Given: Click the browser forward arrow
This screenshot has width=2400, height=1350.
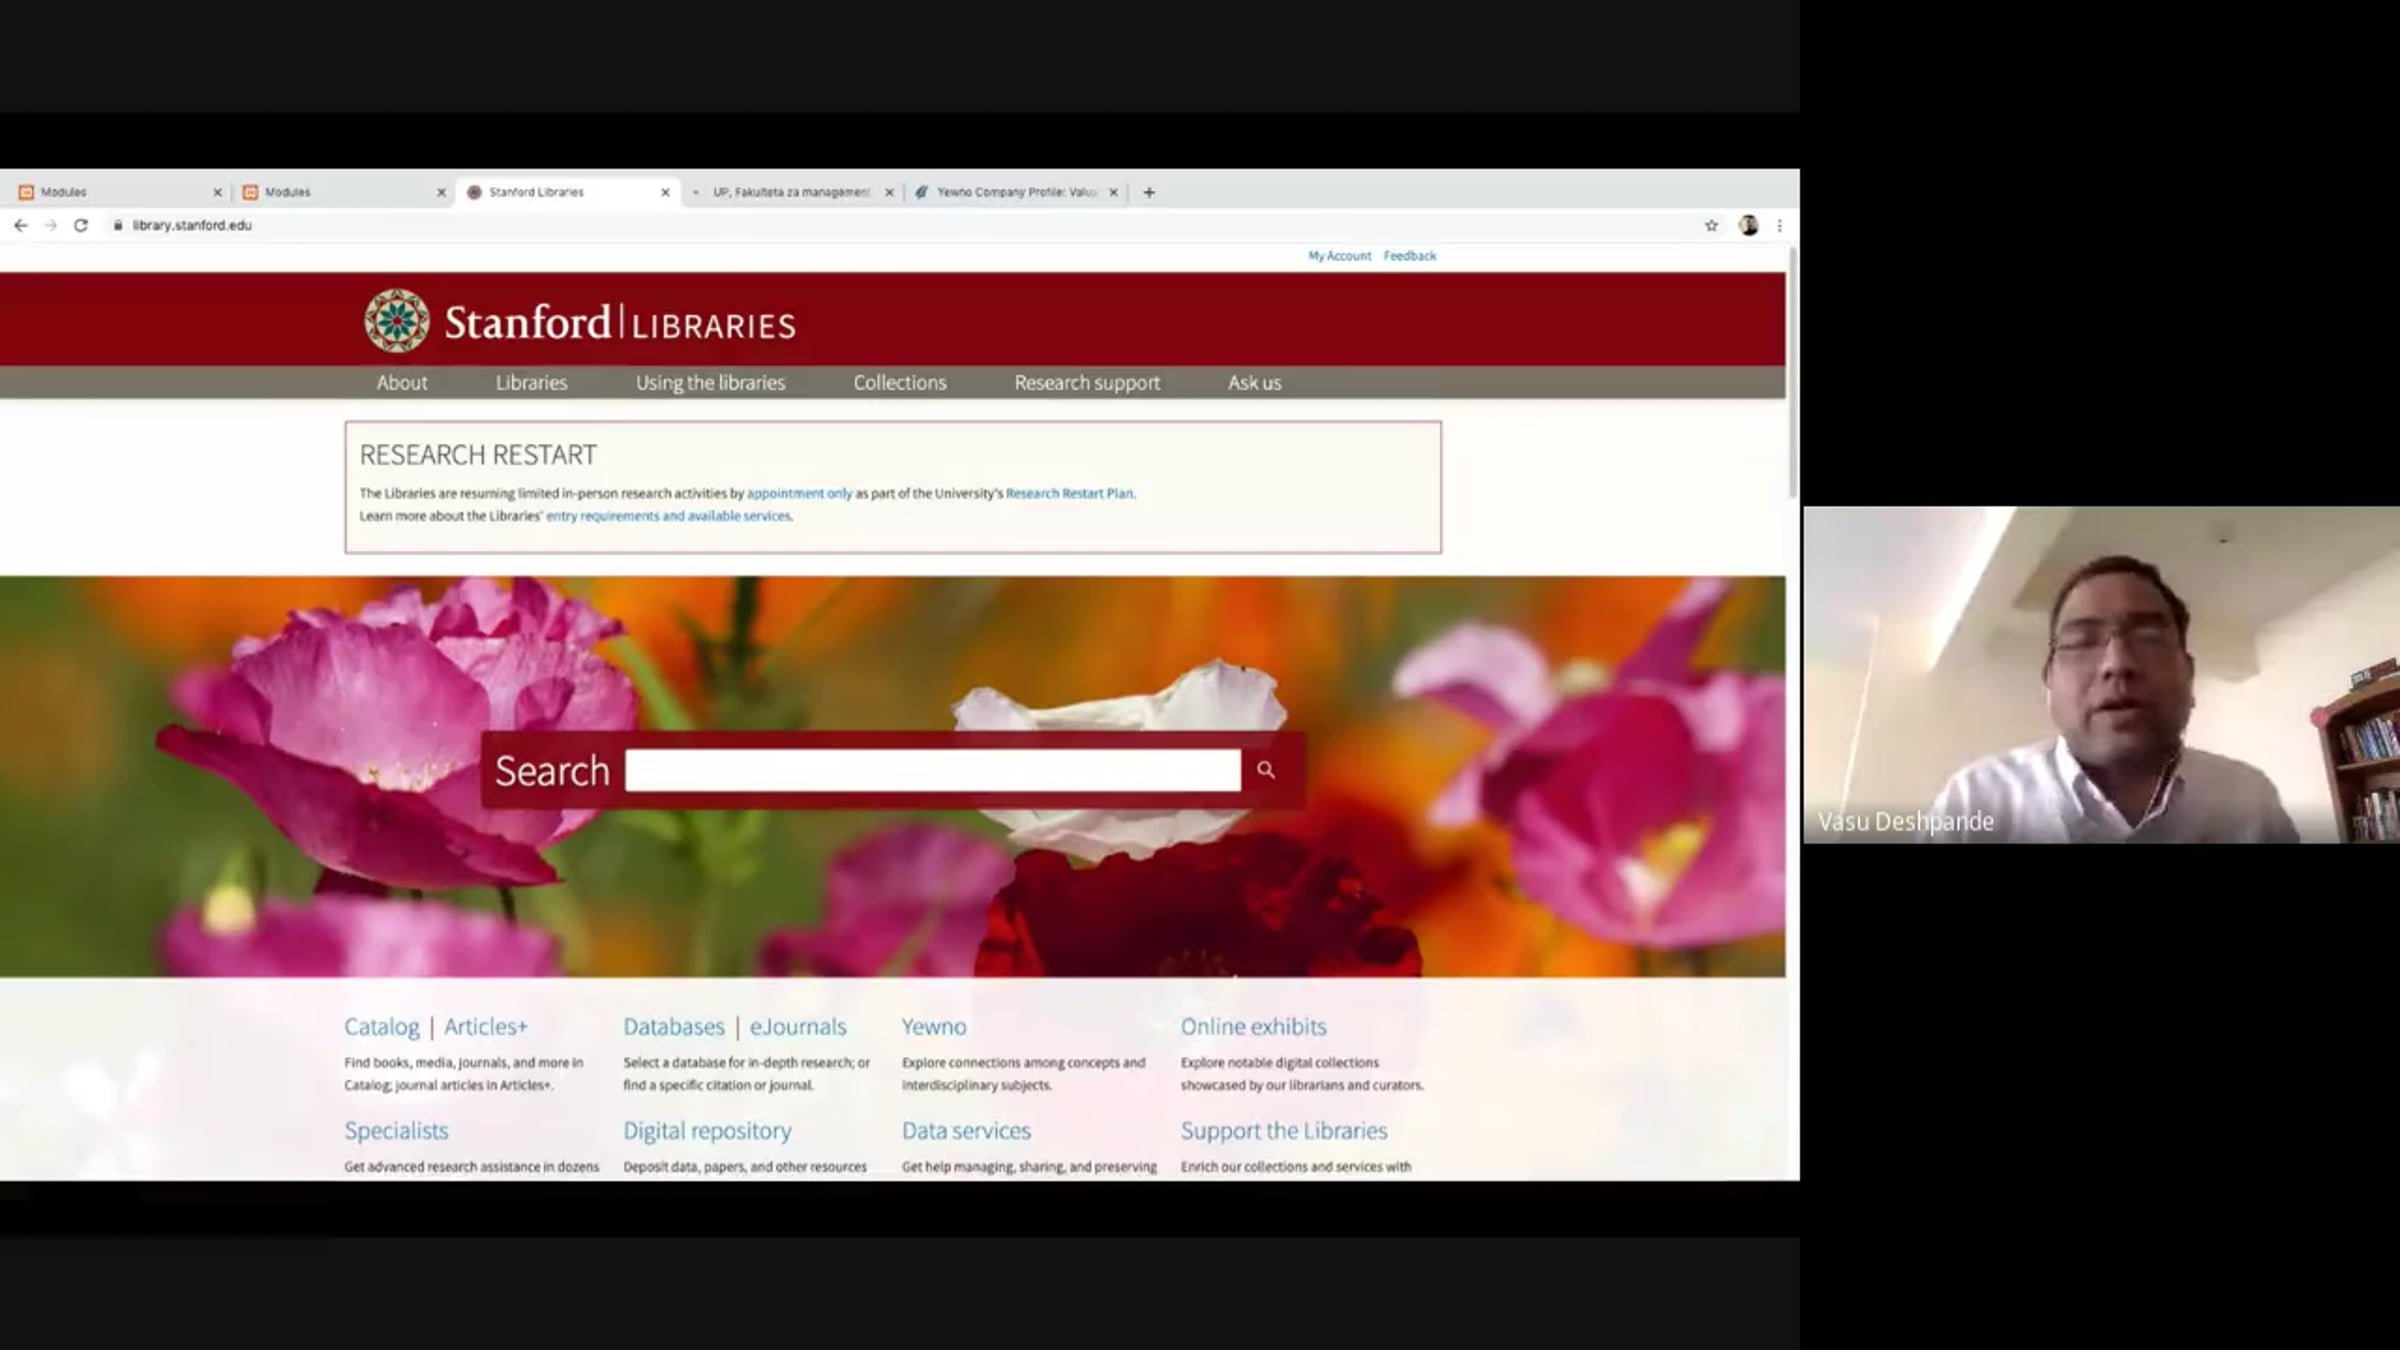Looking at the screenshot, I should (51, 225).
